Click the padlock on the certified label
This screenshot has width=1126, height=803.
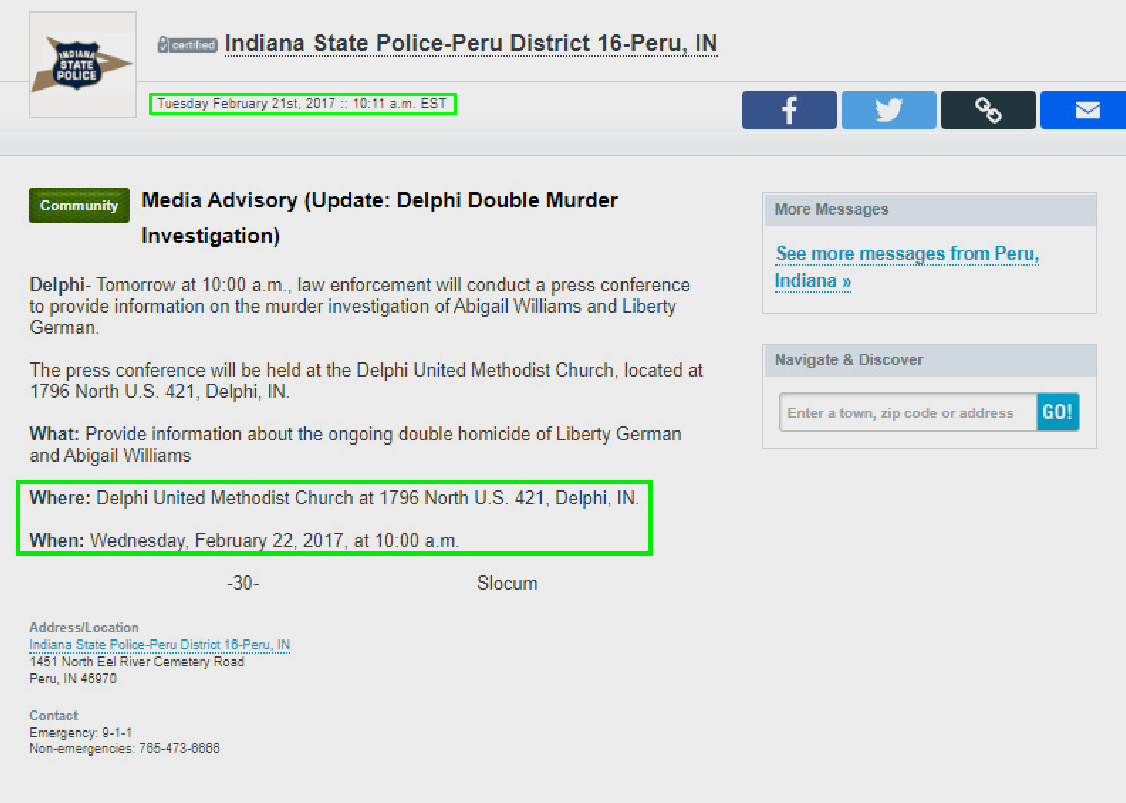pos(163,43)
